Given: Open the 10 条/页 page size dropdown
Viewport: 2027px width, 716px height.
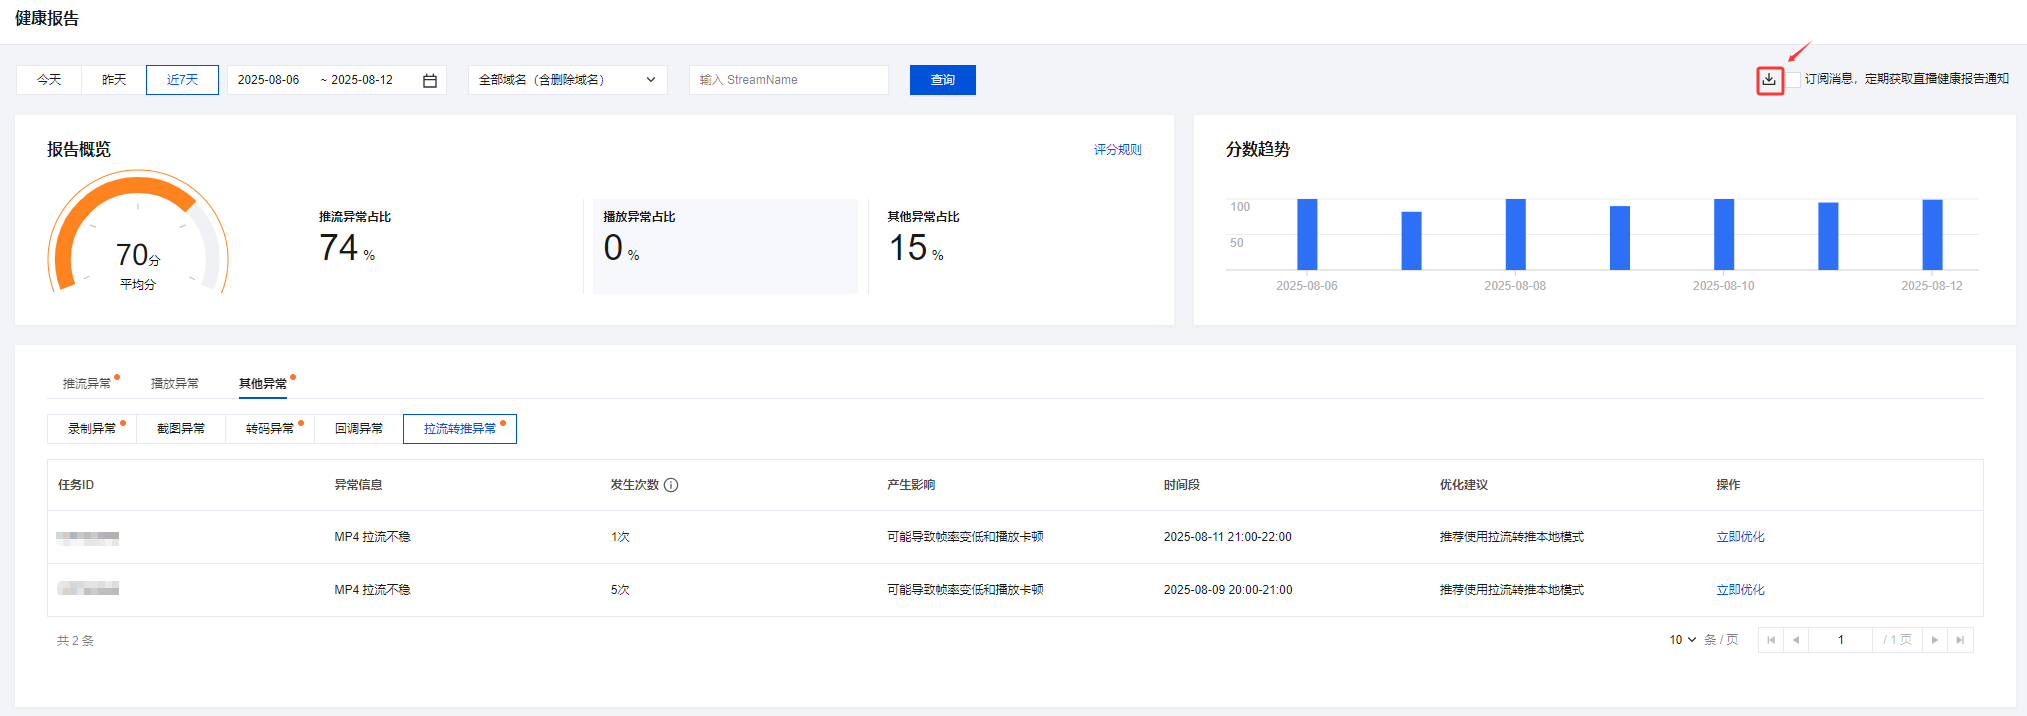Looking at the screenshot, I should point(1683,640).
